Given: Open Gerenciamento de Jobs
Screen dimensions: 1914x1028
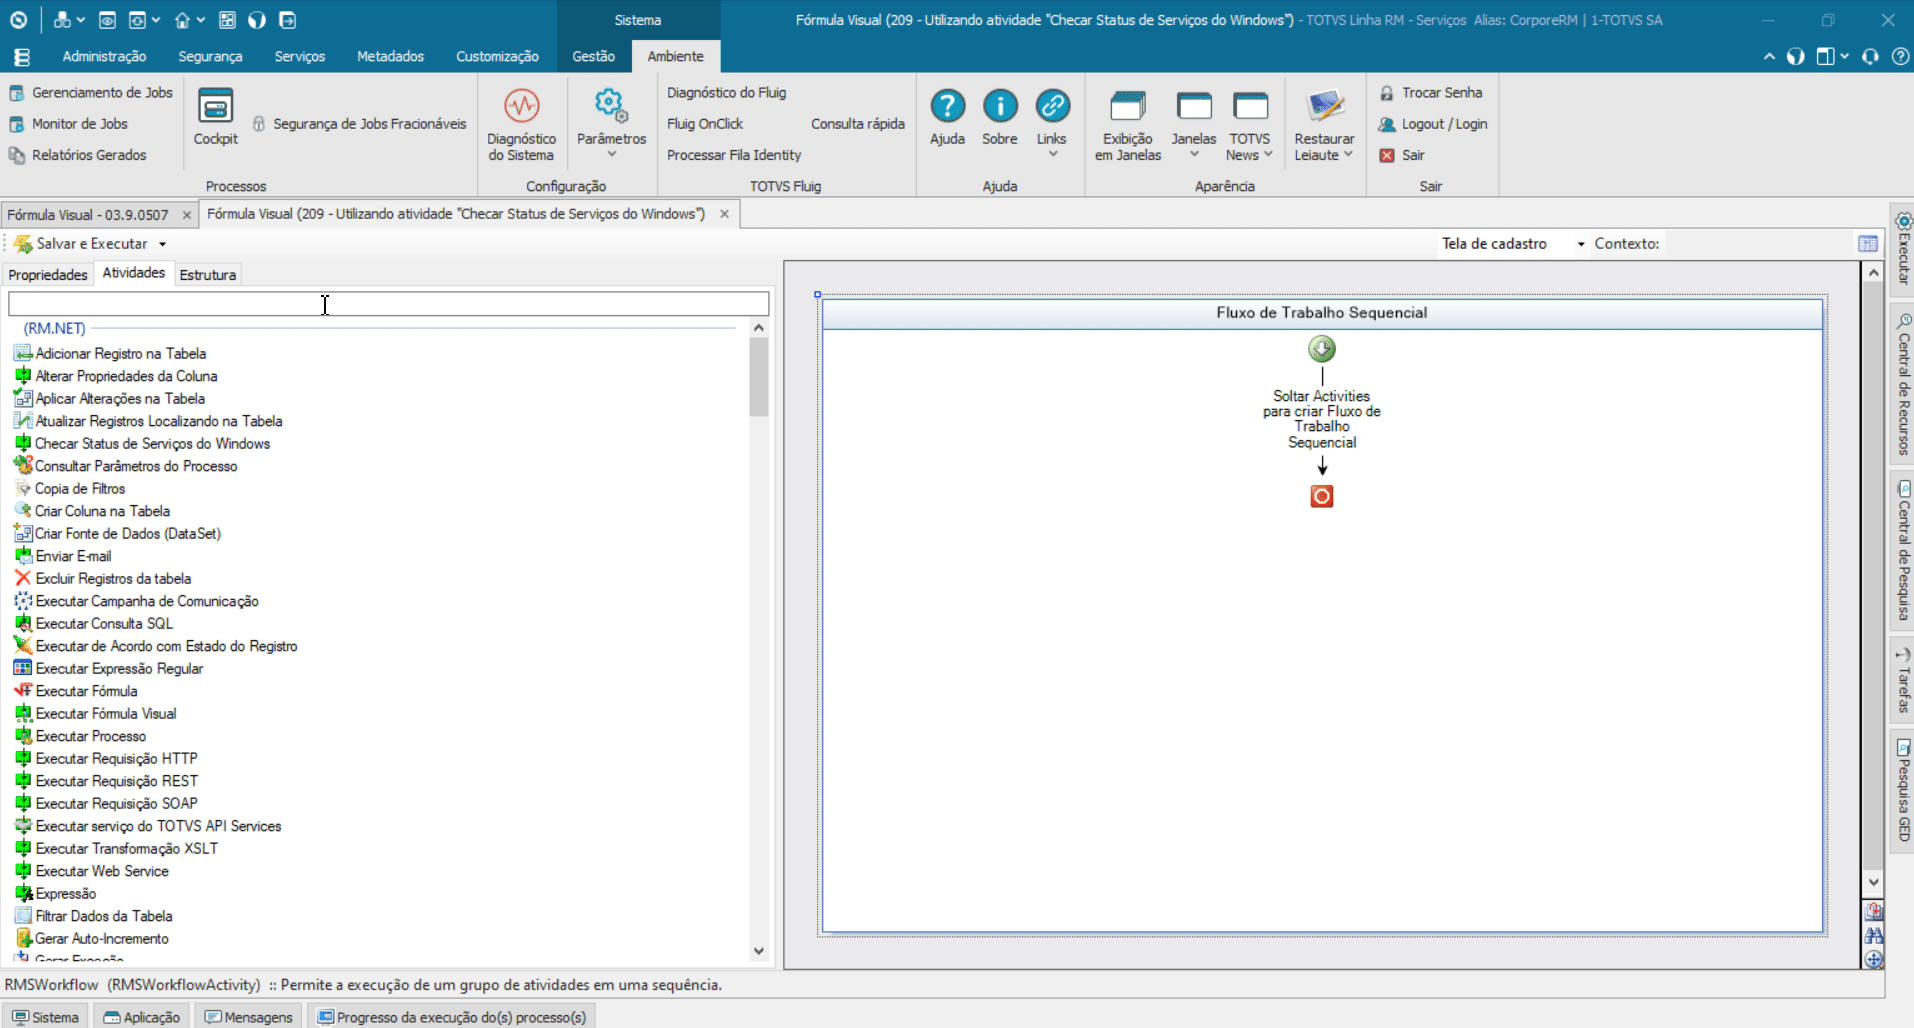Looking at the screenshot, I should coord(91,93).
